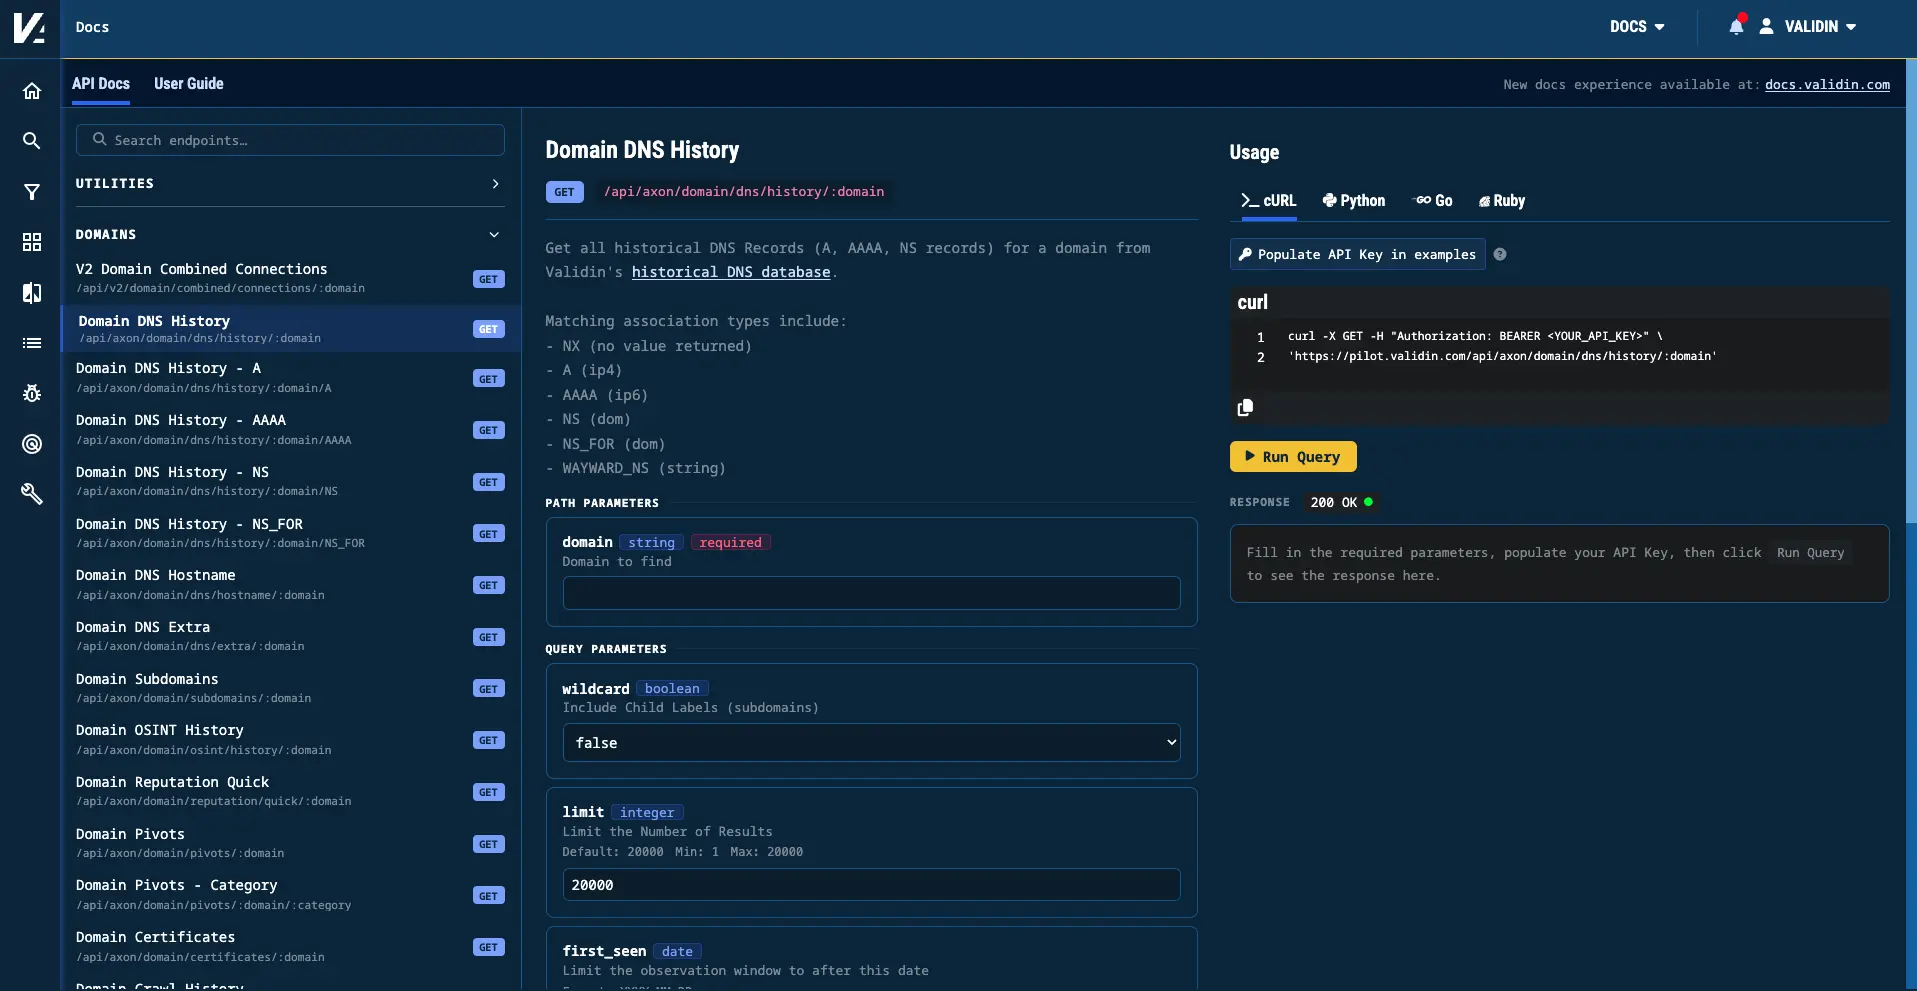Open historical DNS database link
Screen dimensions: 1917x991
click(731, 272)
